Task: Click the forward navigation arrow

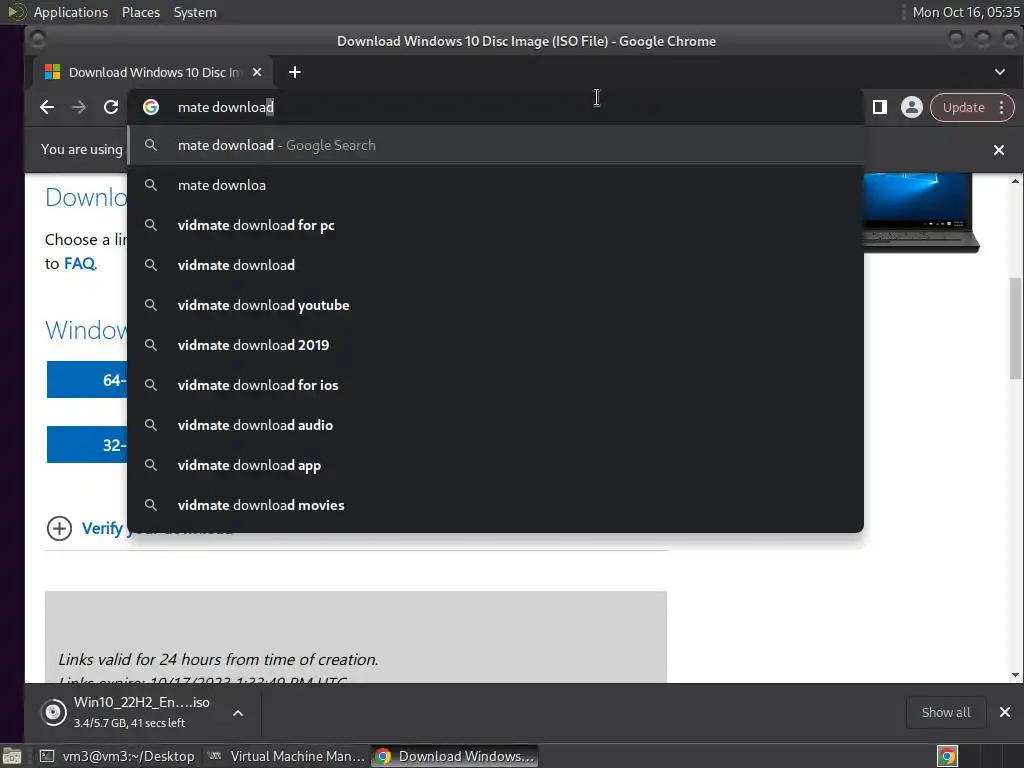Action: (79, 107)
